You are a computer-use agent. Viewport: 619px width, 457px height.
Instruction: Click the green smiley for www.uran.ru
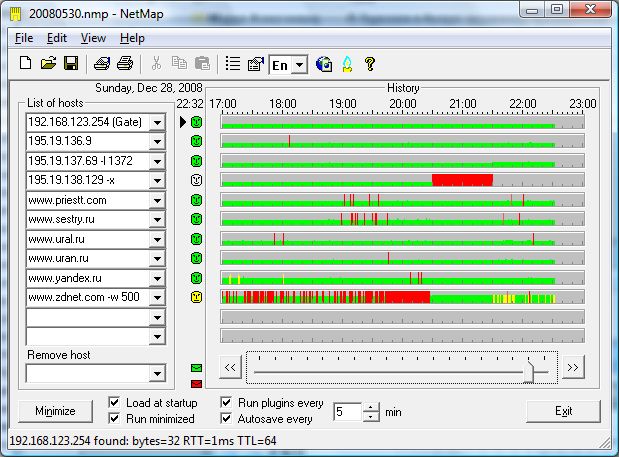point(196,258)
